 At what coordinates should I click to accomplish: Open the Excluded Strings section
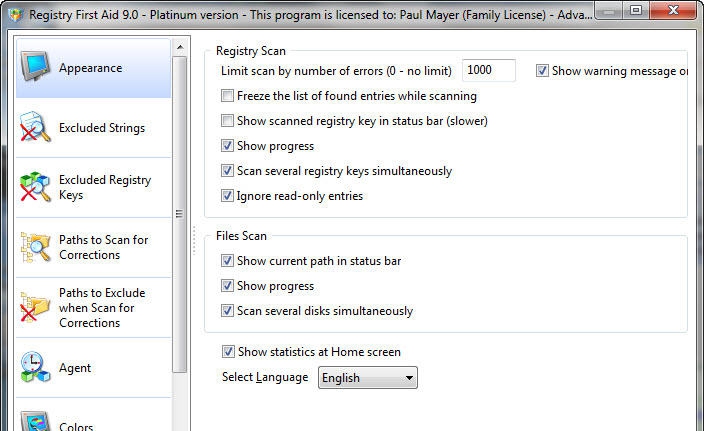[x=93, y=128]
